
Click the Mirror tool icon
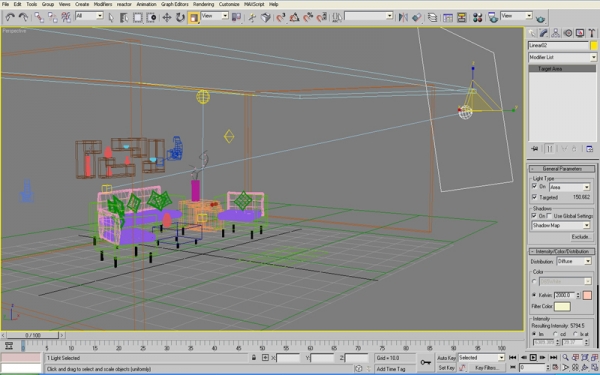[403, 17]
